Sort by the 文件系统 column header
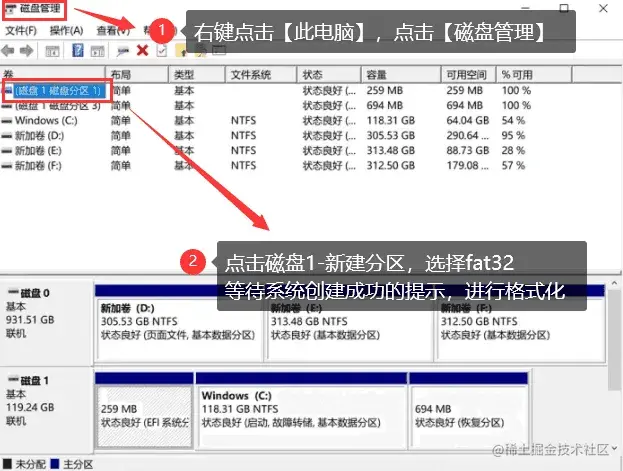 pos(261,74)
